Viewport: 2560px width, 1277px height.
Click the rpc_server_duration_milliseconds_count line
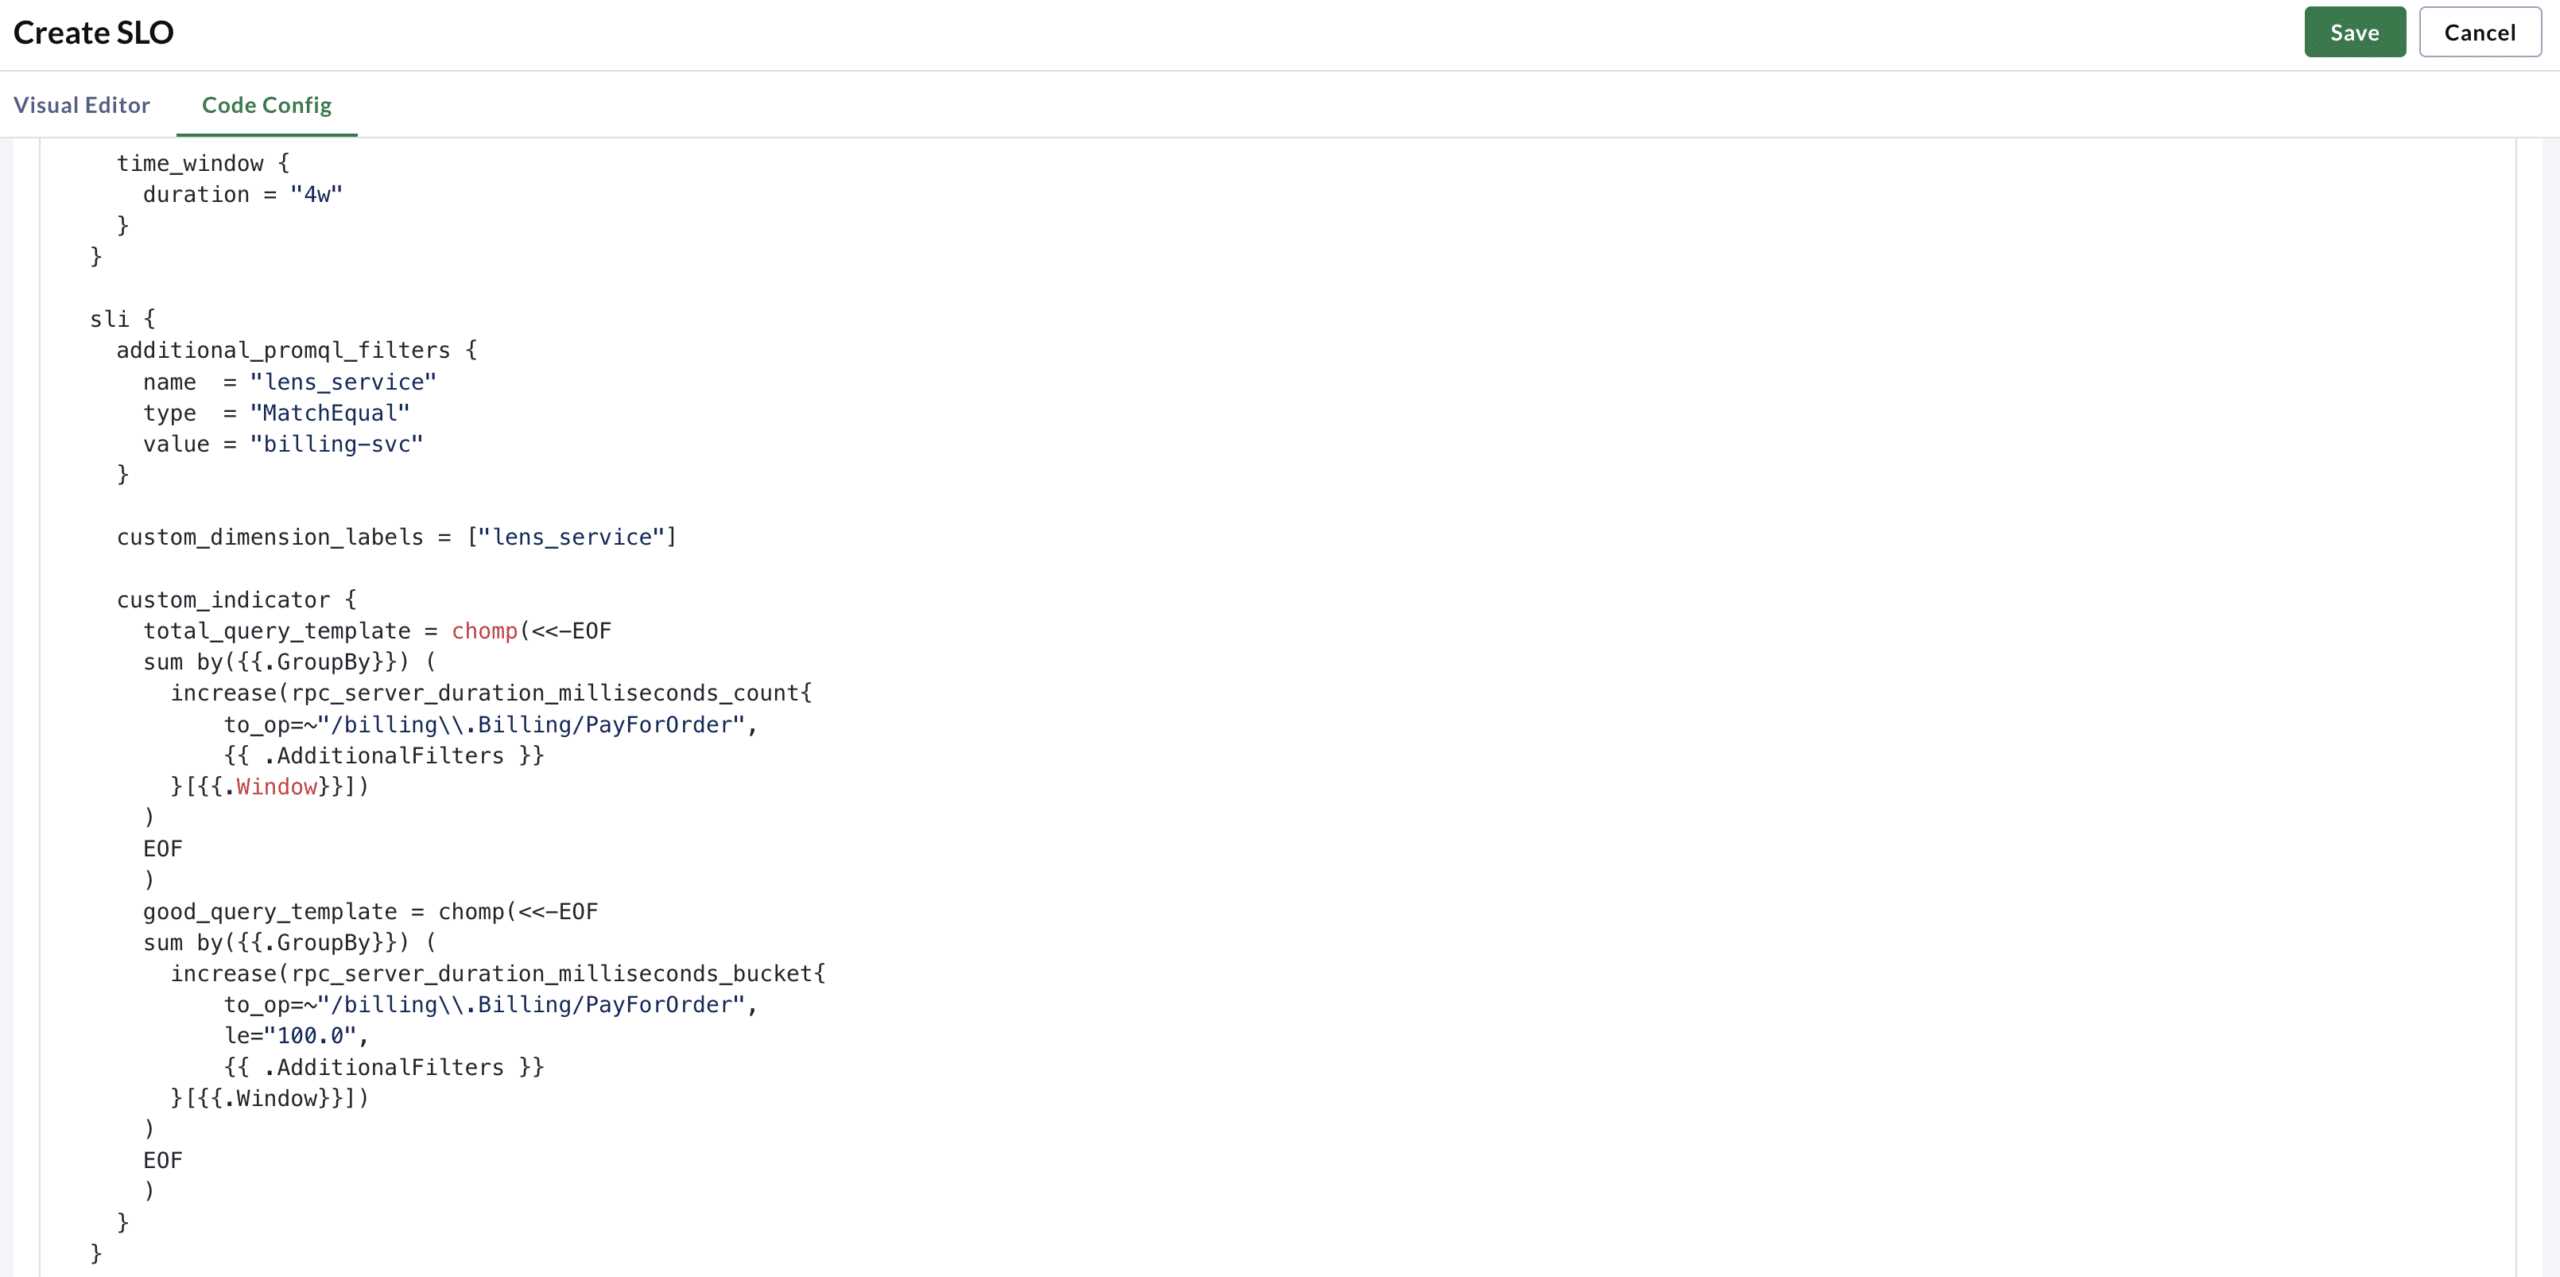click(491, 693)
